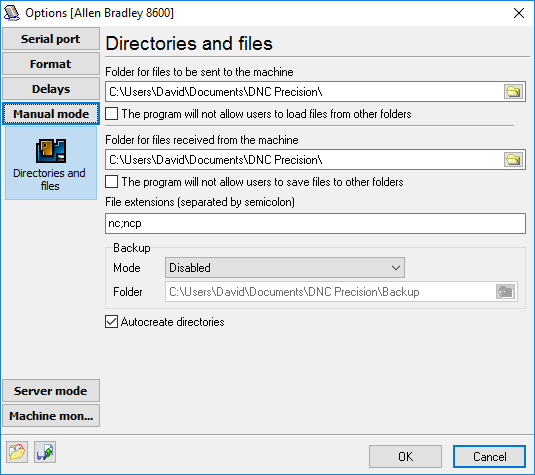
Task: Click the application icon in title bar
Action: pyautogui.click(x=12, y=13)
